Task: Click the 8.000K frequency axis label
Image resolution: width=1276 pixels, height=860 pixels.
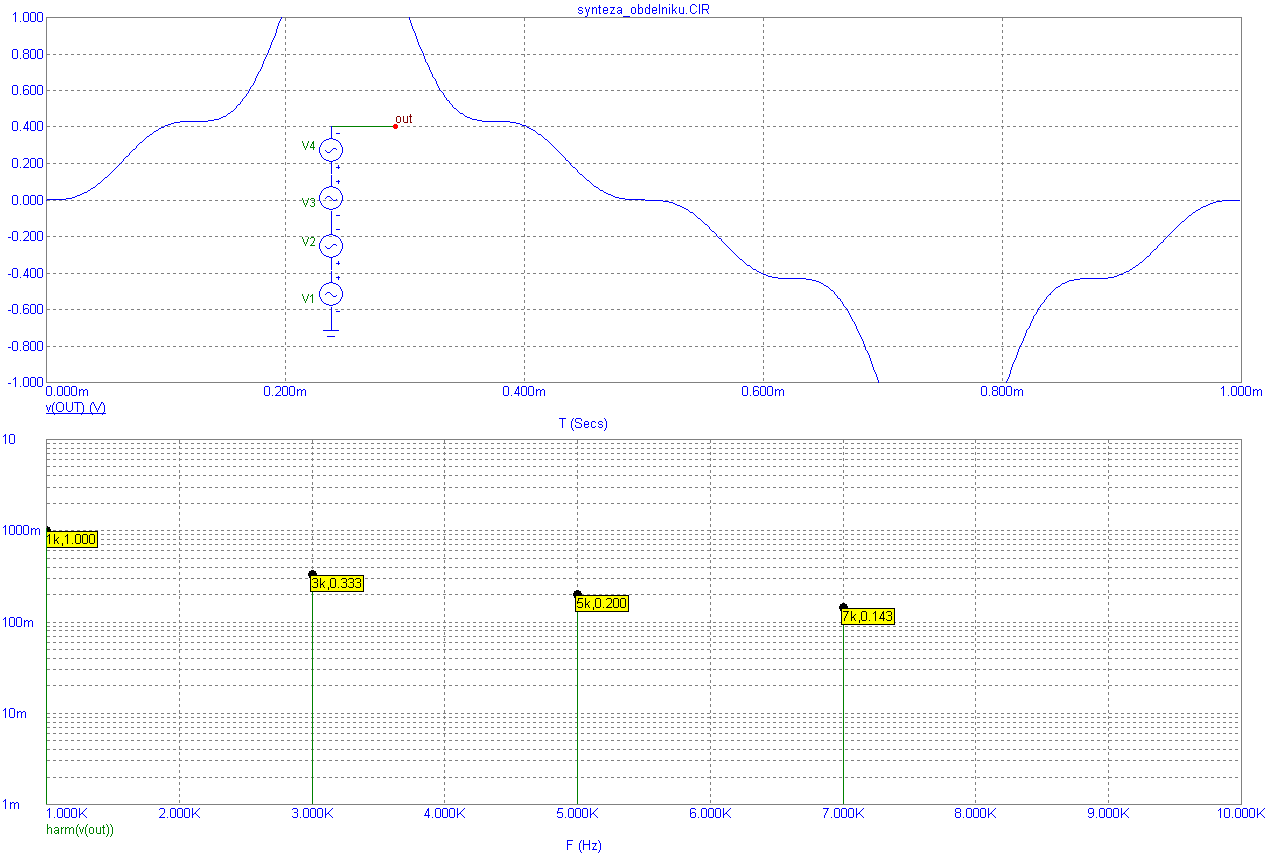Action: click(975, 813)
